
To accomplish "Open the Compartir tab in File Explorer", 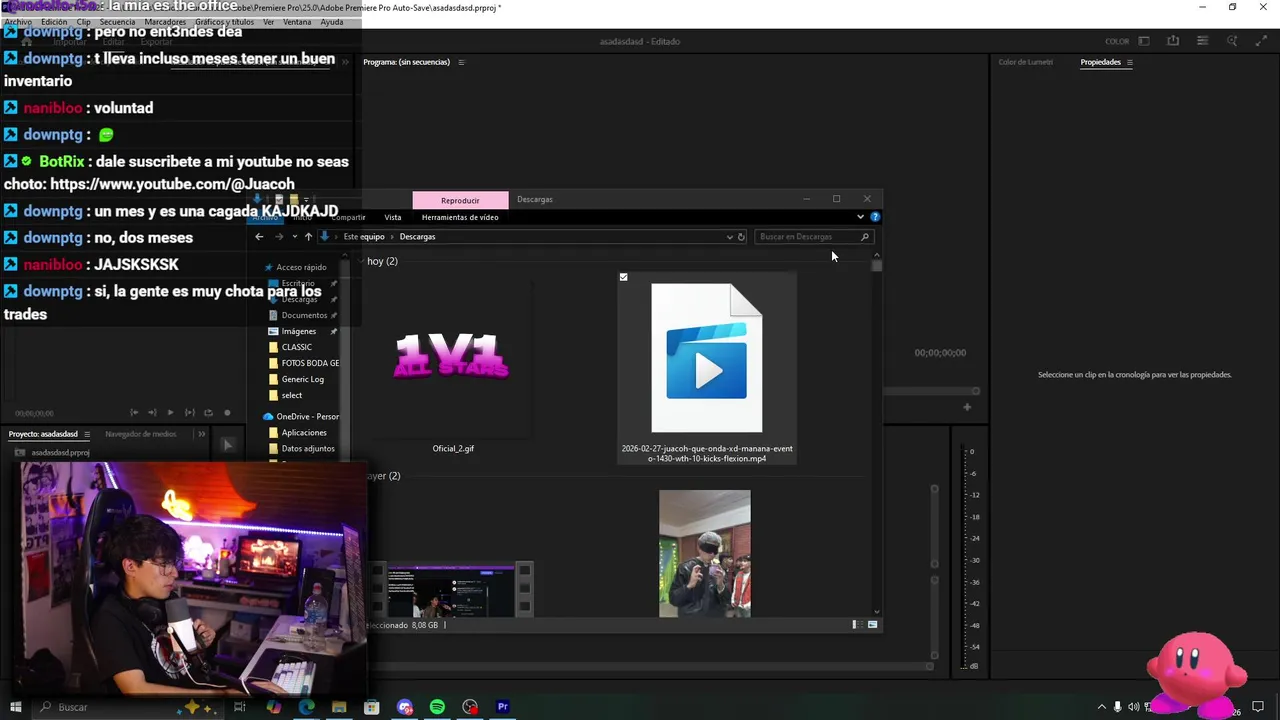I will tap(348, 217).
